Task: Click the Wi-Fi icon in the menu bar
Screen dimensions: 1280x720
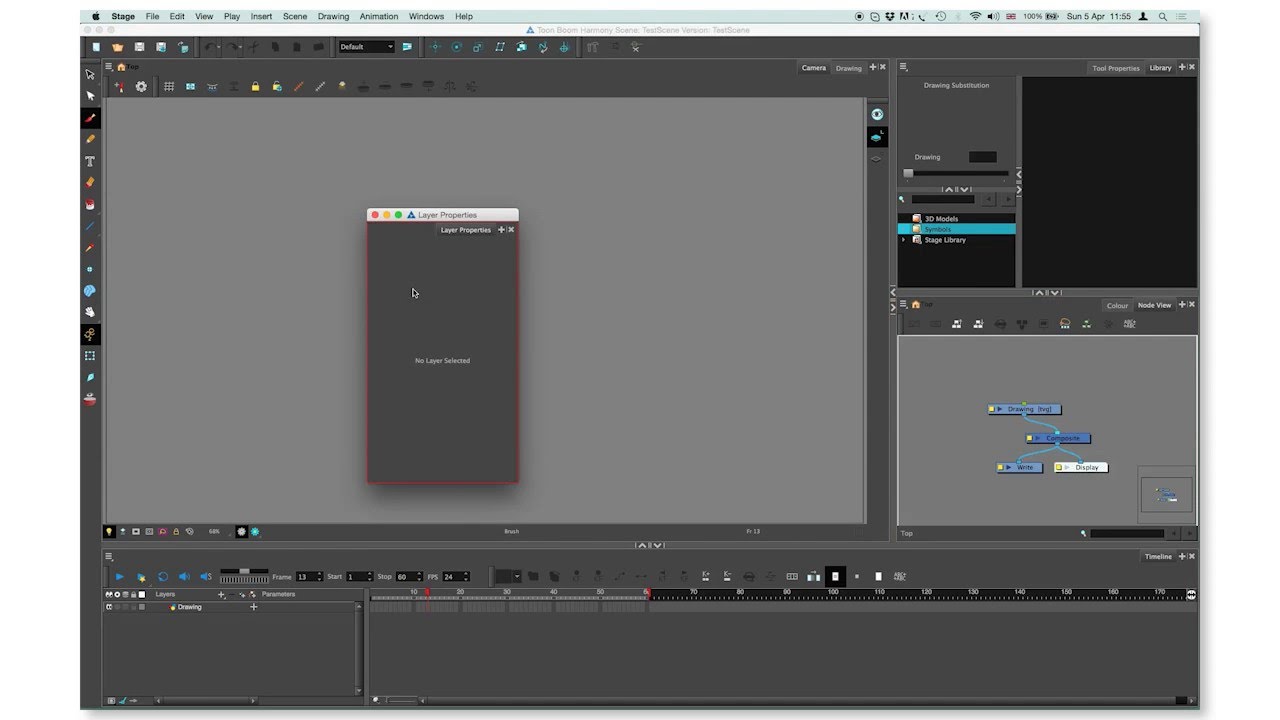Action: [975, 17]
